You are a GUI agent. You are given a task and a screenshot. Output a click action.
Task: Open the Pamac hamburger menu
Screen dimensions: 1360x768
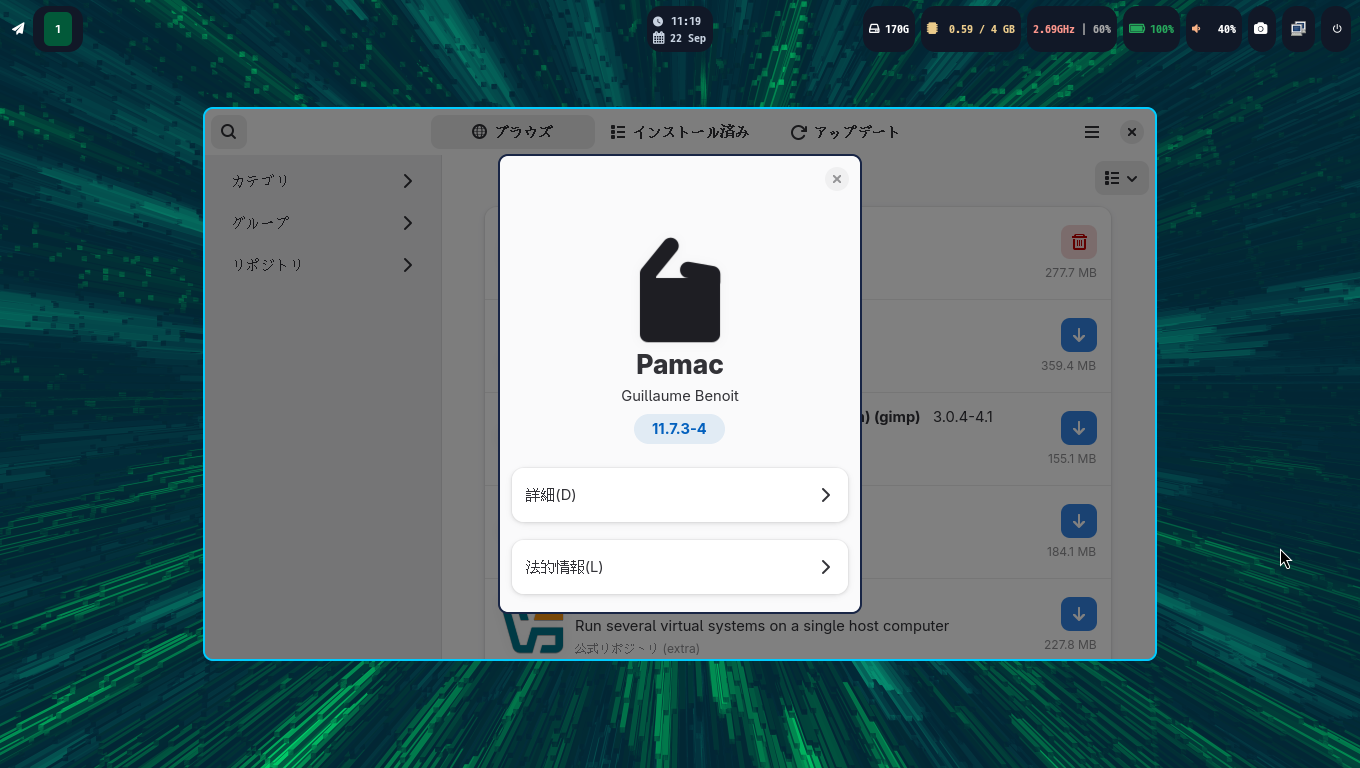coord(1092,132)
